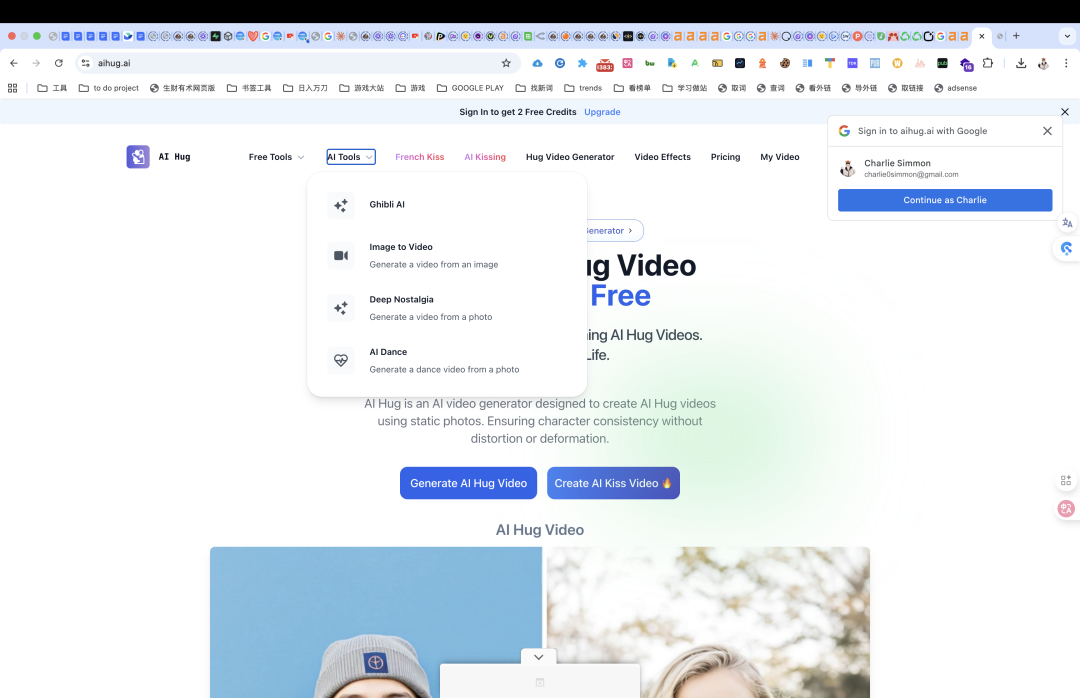Click the pink round translate icon at the right edge
This screenshot has width=1080, height=698.
tap(1066, 509)
